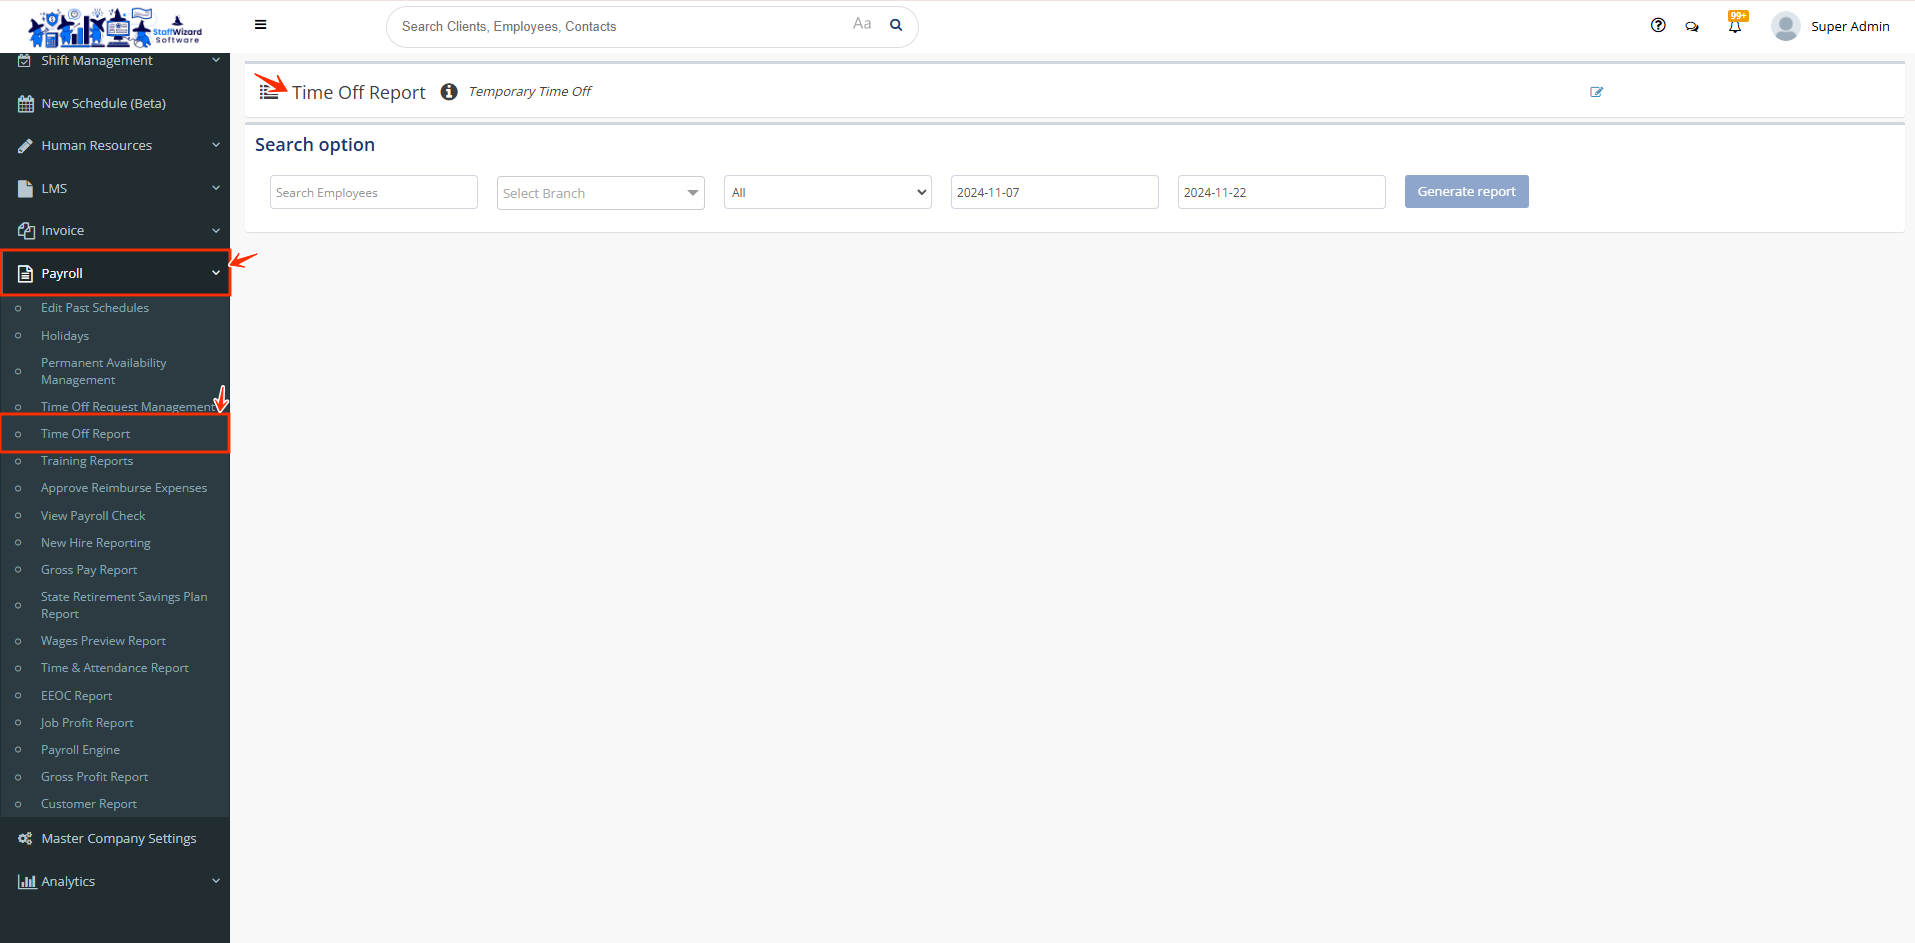This screenshot has height=943, width=1915.
Task: Open the chat messages icon
Action: click(x=1692, y=27)
